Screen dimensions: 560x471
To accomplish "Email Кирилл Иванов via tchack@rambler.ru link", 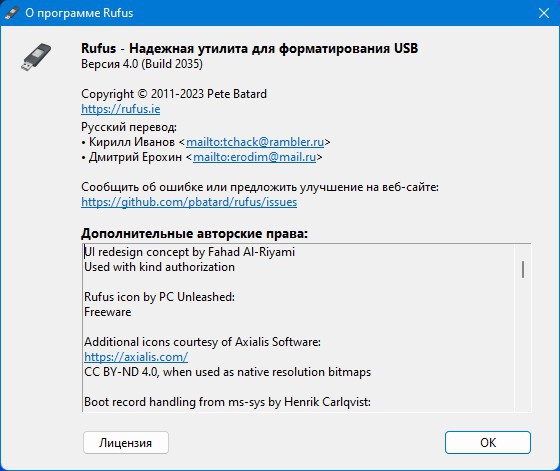I will (x=255, y=142).
